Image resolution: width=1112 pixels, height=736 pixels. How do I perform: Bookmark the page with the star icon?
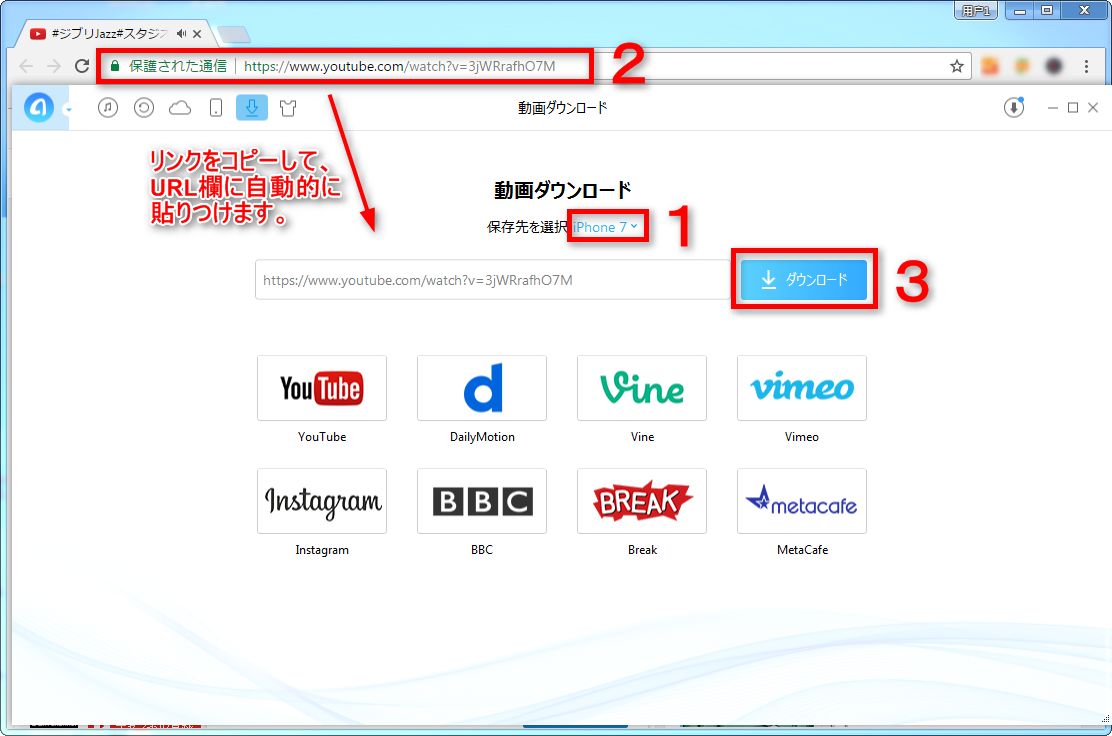point(957,66)
